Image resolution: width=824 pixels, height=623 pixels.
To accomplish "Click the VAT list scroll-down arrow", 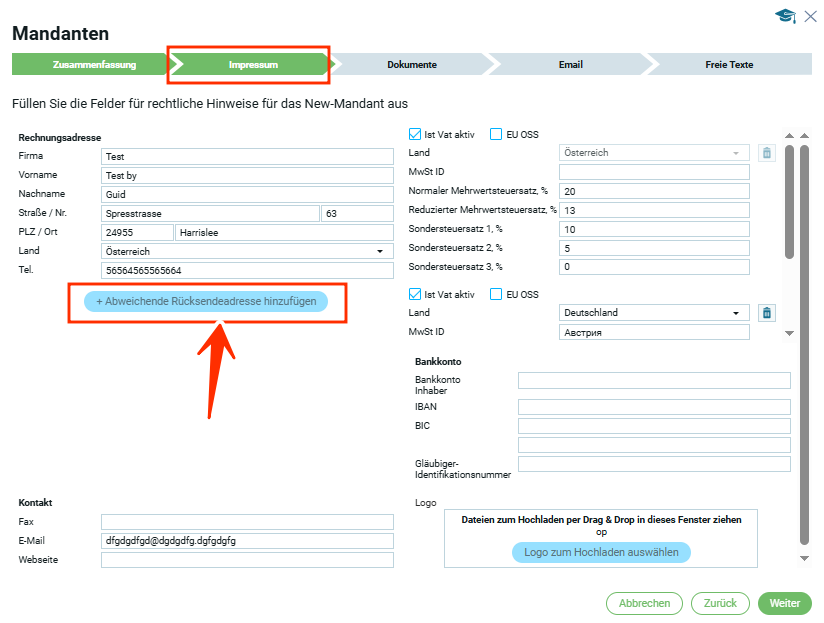I will [789, 333].
